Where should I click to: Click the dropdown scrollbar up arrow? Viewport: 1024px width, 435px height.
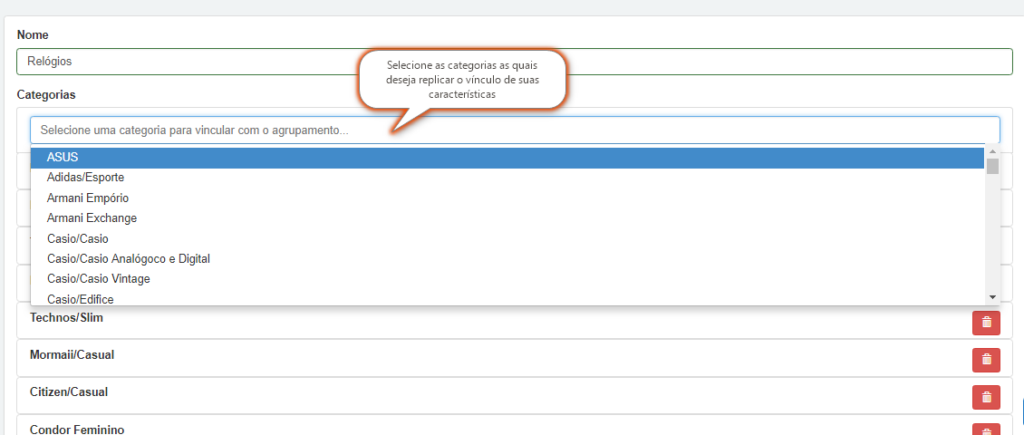coord(993,152)
